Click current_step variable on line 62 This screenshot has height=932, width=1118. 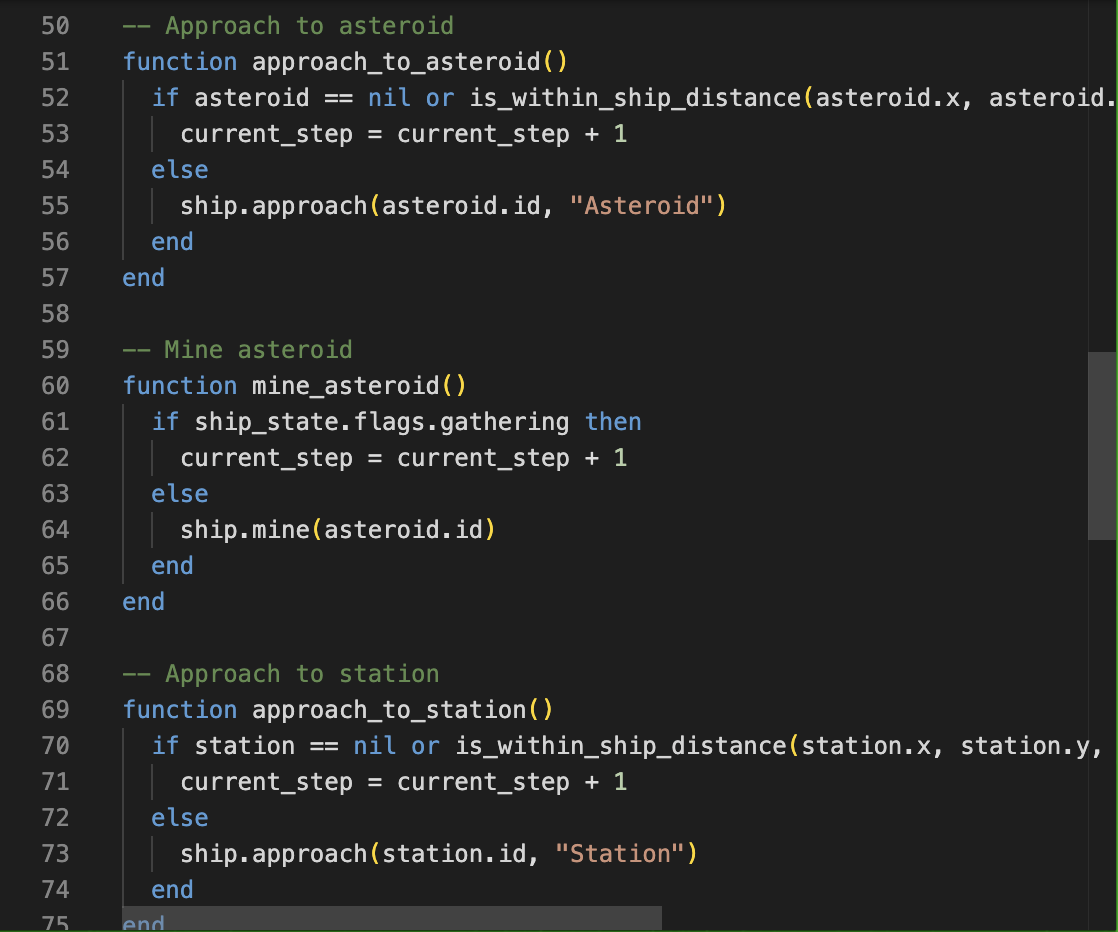tap(266, 457)
